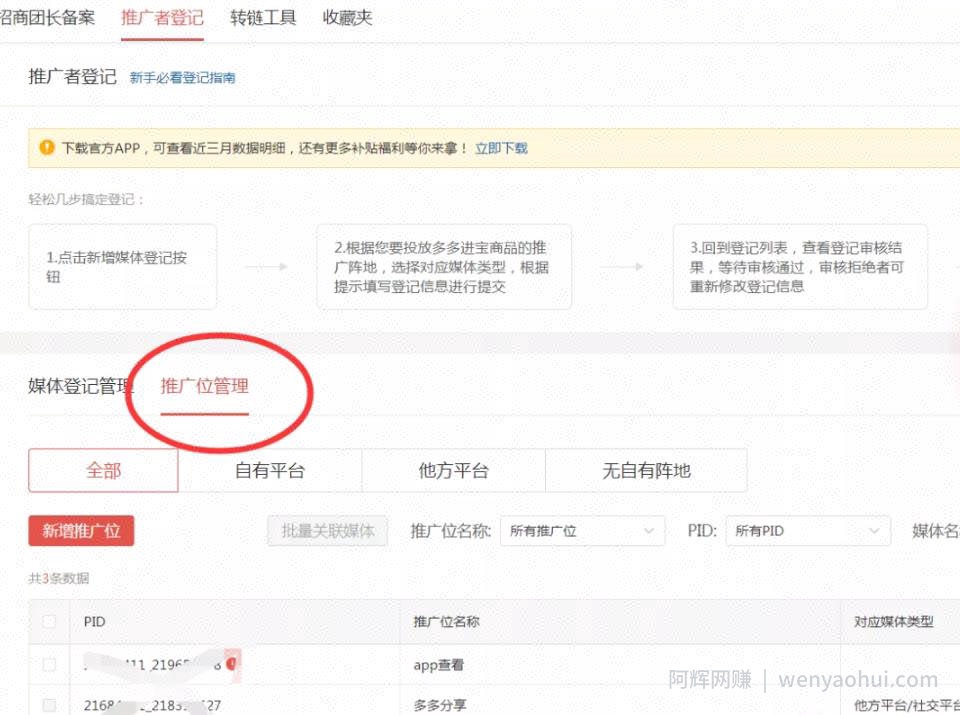Click the red icon beside the first PID
Image resolution: width=960 pixels, height=715 pixels.
(x=231, y=664)
